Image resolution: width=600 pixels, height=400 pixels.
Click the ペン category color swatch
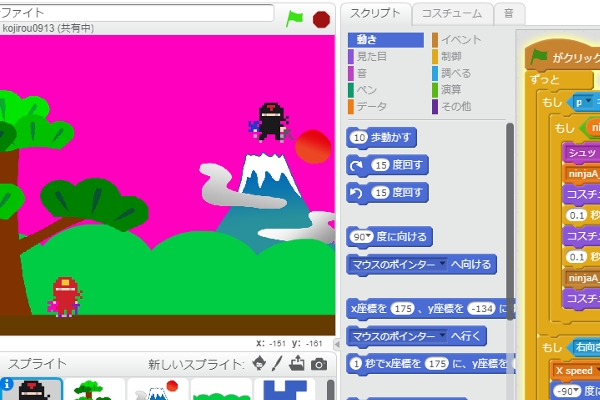[x=351, y=90]
